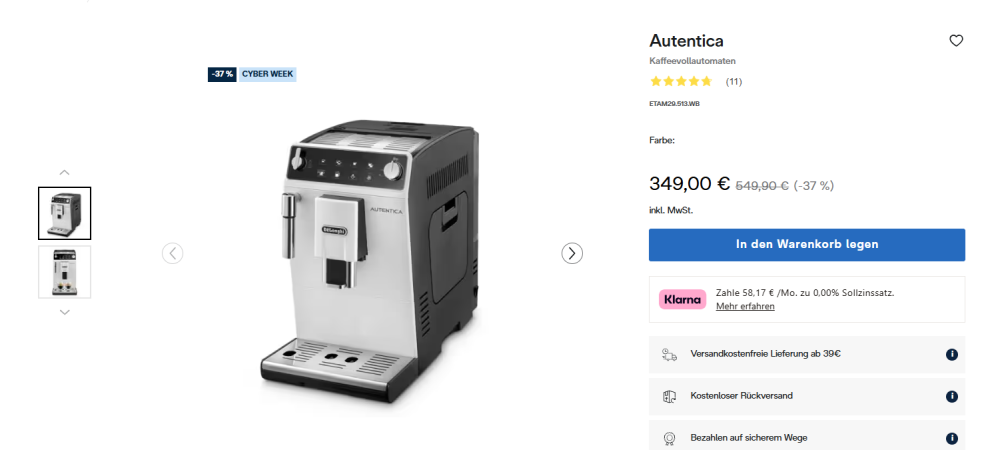The height and width of the screenshot is (450, 1000).
Task: Open the star rating reviews
Action: click(x=681, y=82)
